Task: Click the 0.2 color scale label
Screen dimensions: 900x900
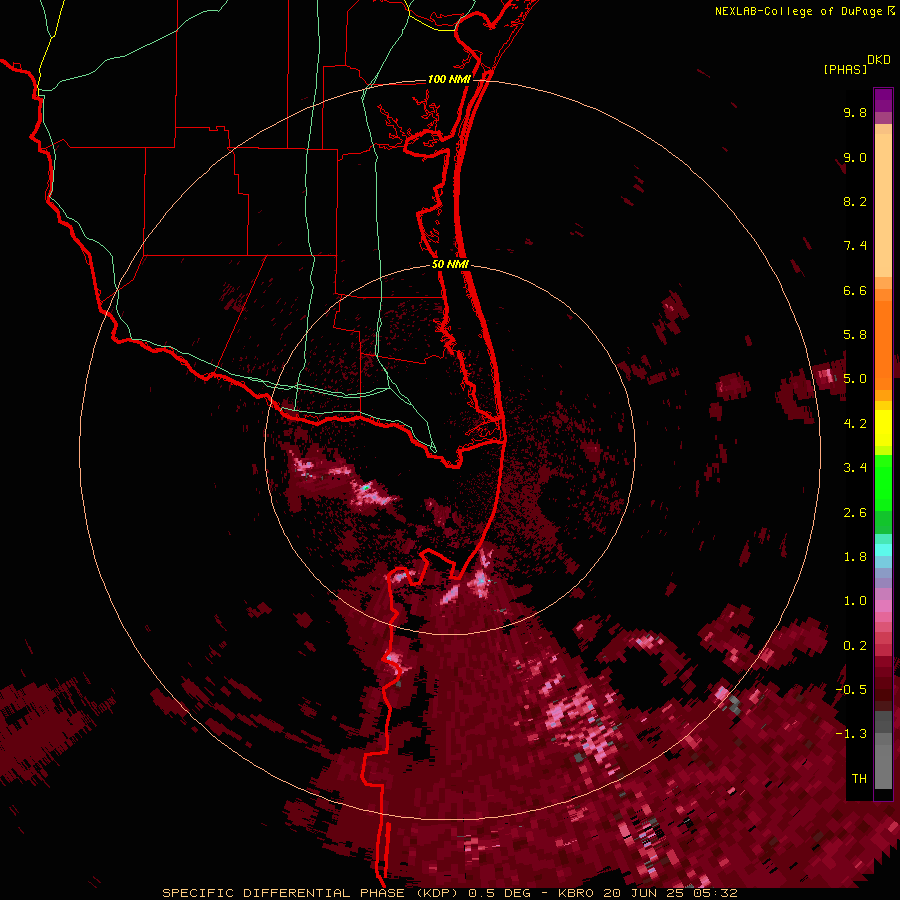Action: 855,646
